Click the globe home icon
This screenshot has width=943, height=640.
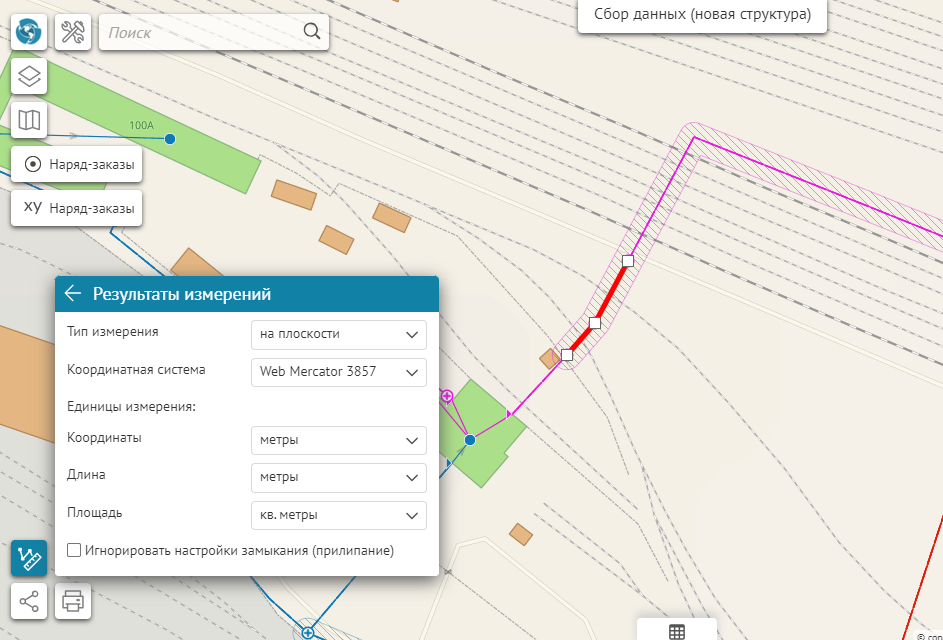29,32
